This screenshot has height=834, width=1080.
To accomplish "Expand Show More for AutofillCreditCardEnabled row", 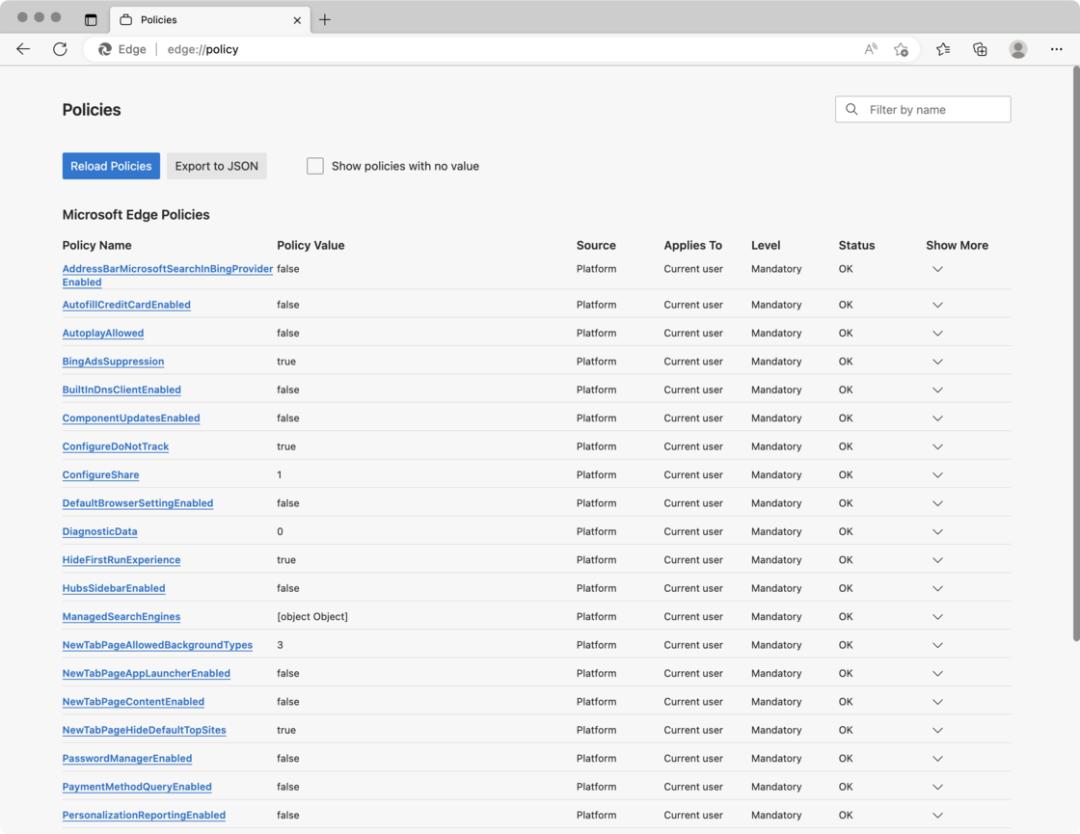I will click(937, 304).
